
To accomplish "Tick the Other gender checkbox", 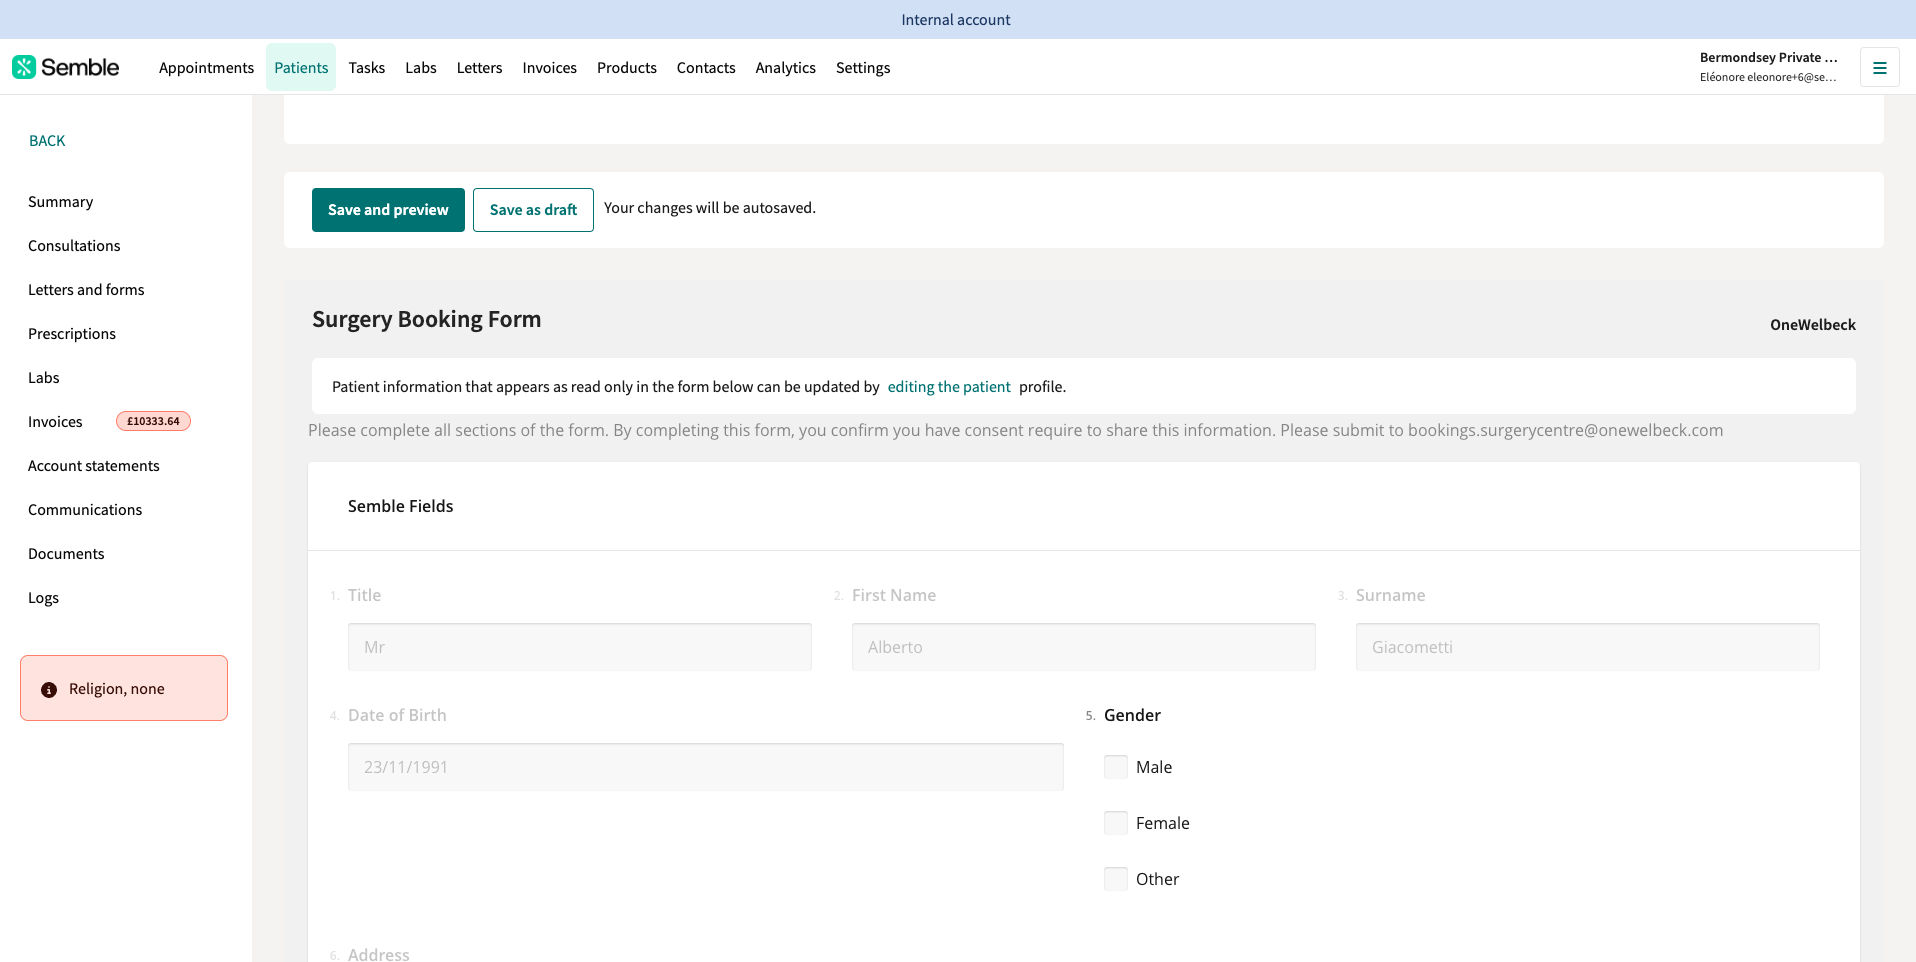I will (x=1115, y=879).
